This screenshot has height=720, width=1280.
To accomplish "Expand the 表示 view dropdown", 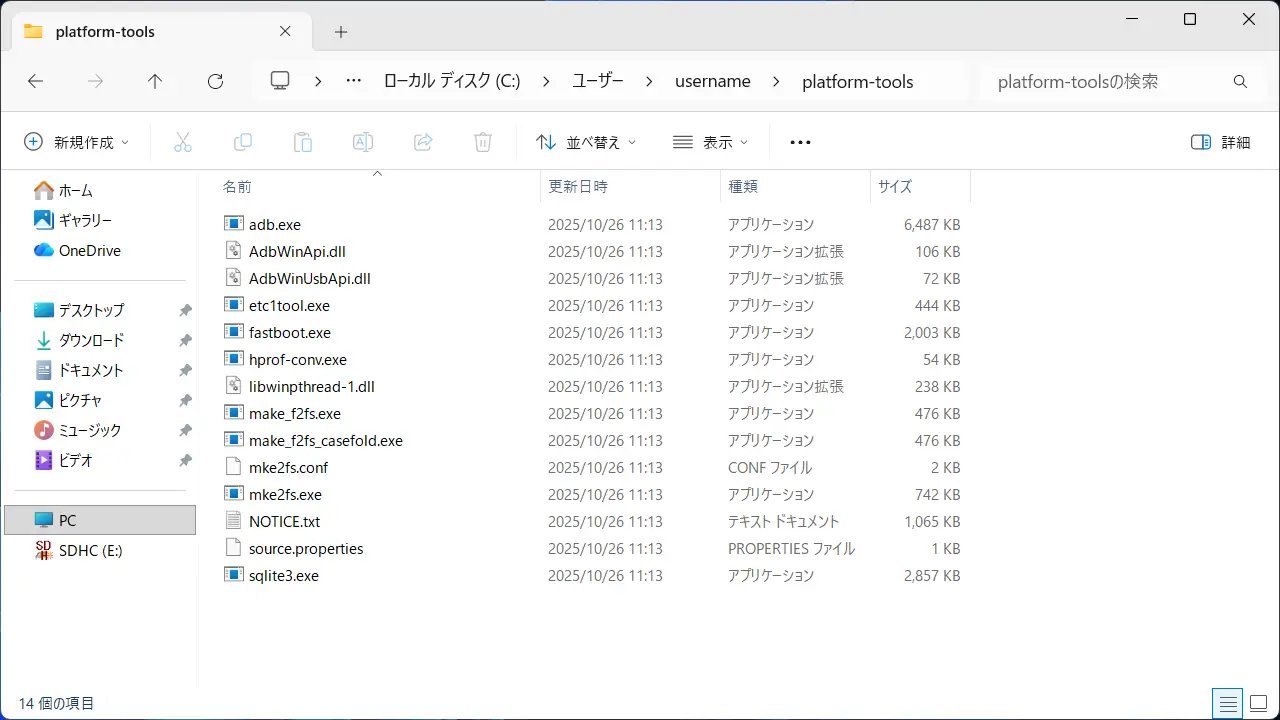I will tap(710, 142).
